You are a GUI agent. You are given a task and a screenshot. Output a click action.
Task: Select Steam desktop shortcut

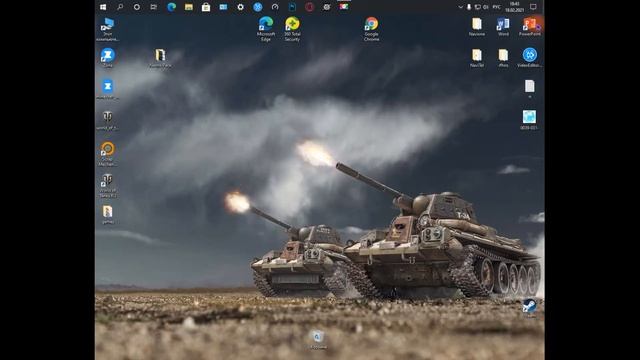pyautogui.click(x=530, y=308)
